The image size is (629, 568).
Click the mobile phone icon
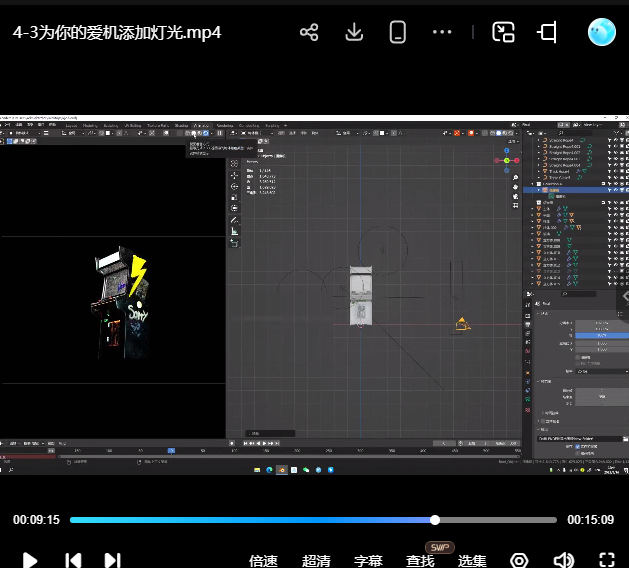(x=398, y=32)
